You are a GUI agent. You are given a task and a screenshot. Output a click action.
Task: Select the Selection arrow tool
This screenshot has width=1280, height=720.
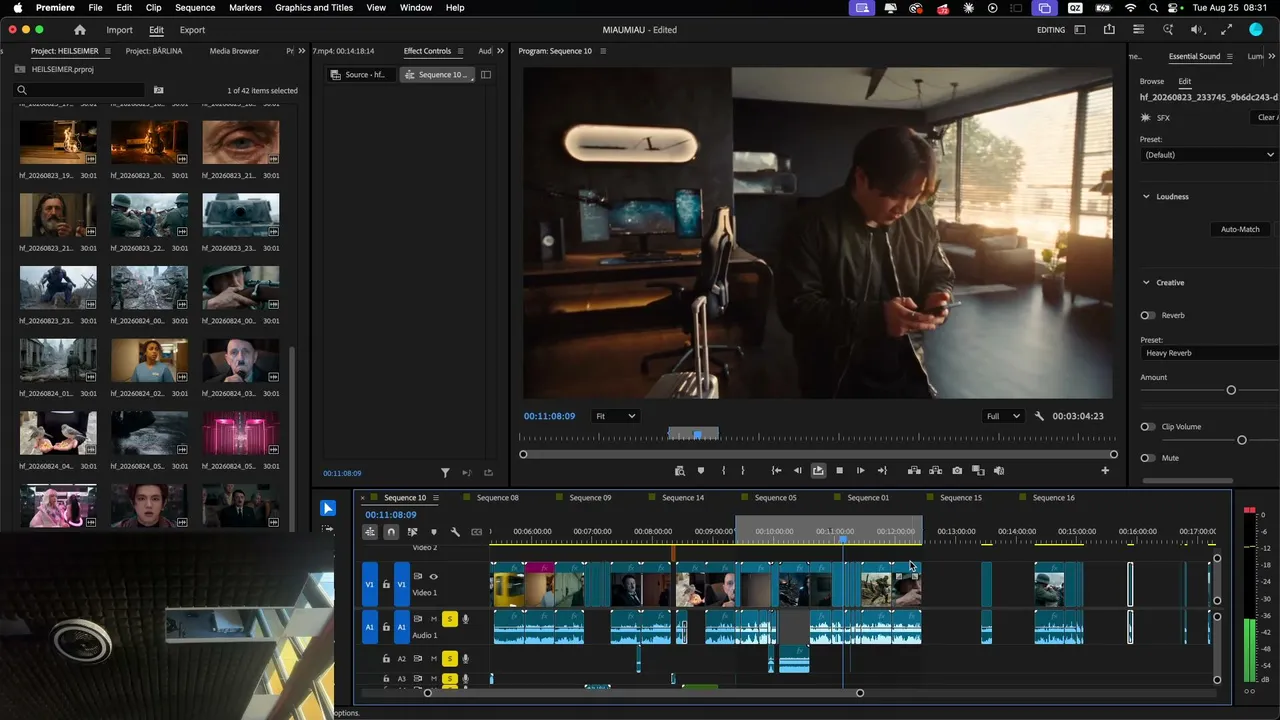point(327,508)
